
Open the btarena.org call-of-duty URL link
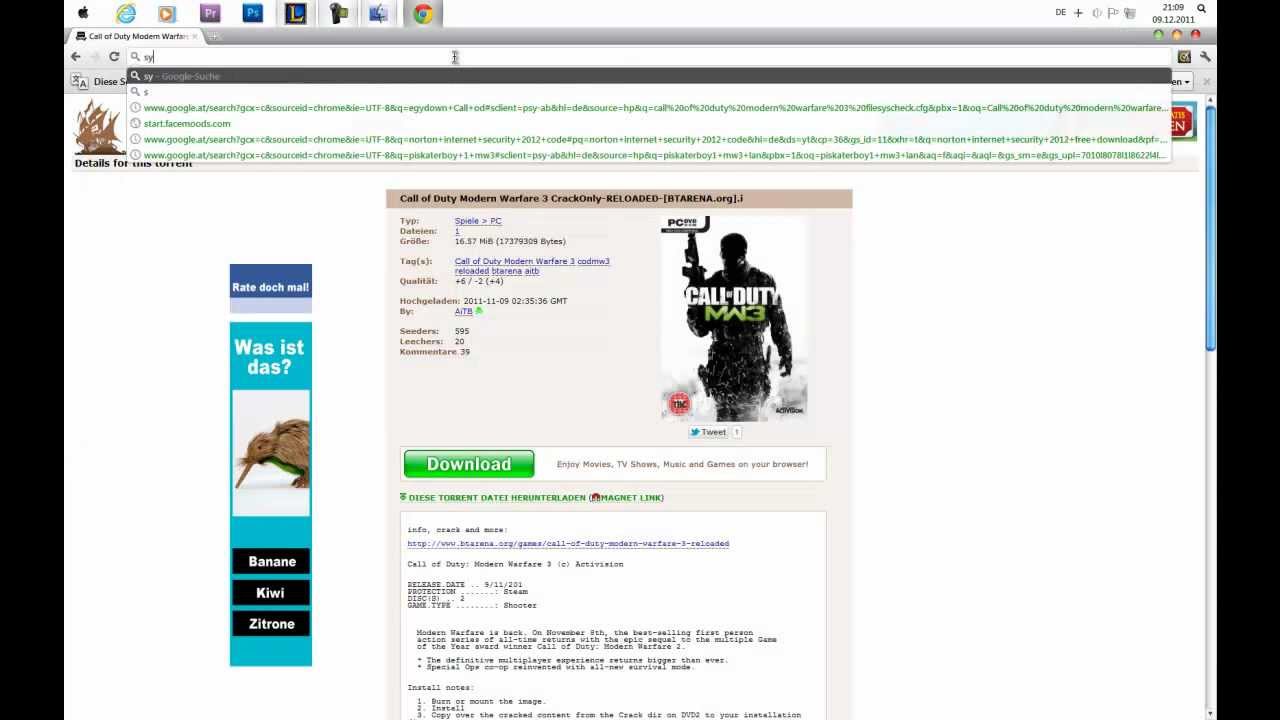(568, 544)
